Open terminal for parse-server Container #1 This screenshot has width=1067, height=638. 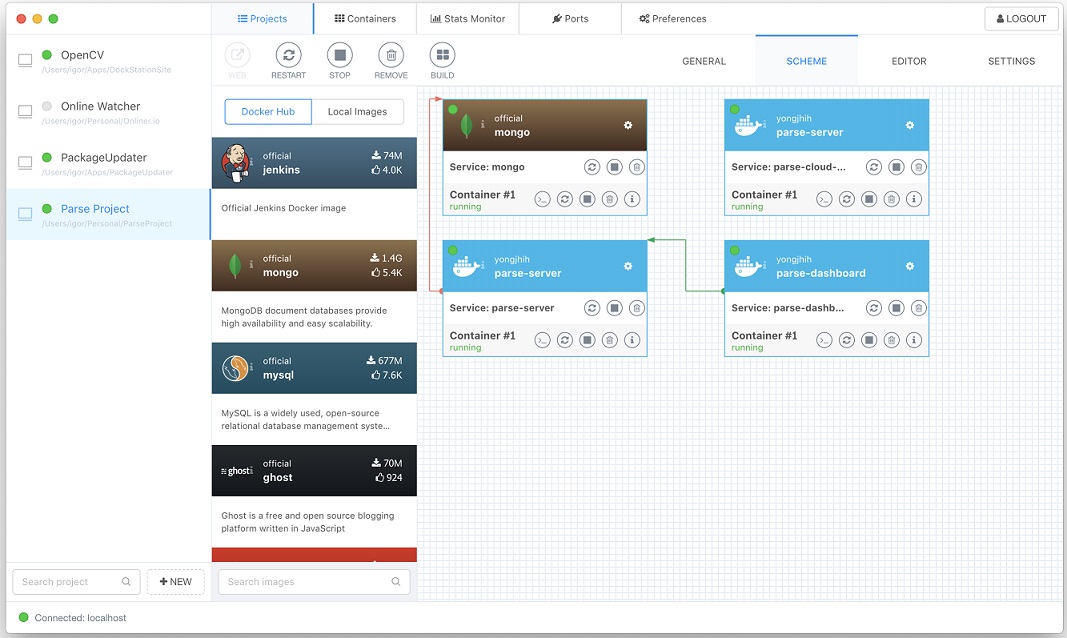pos(543,340)
